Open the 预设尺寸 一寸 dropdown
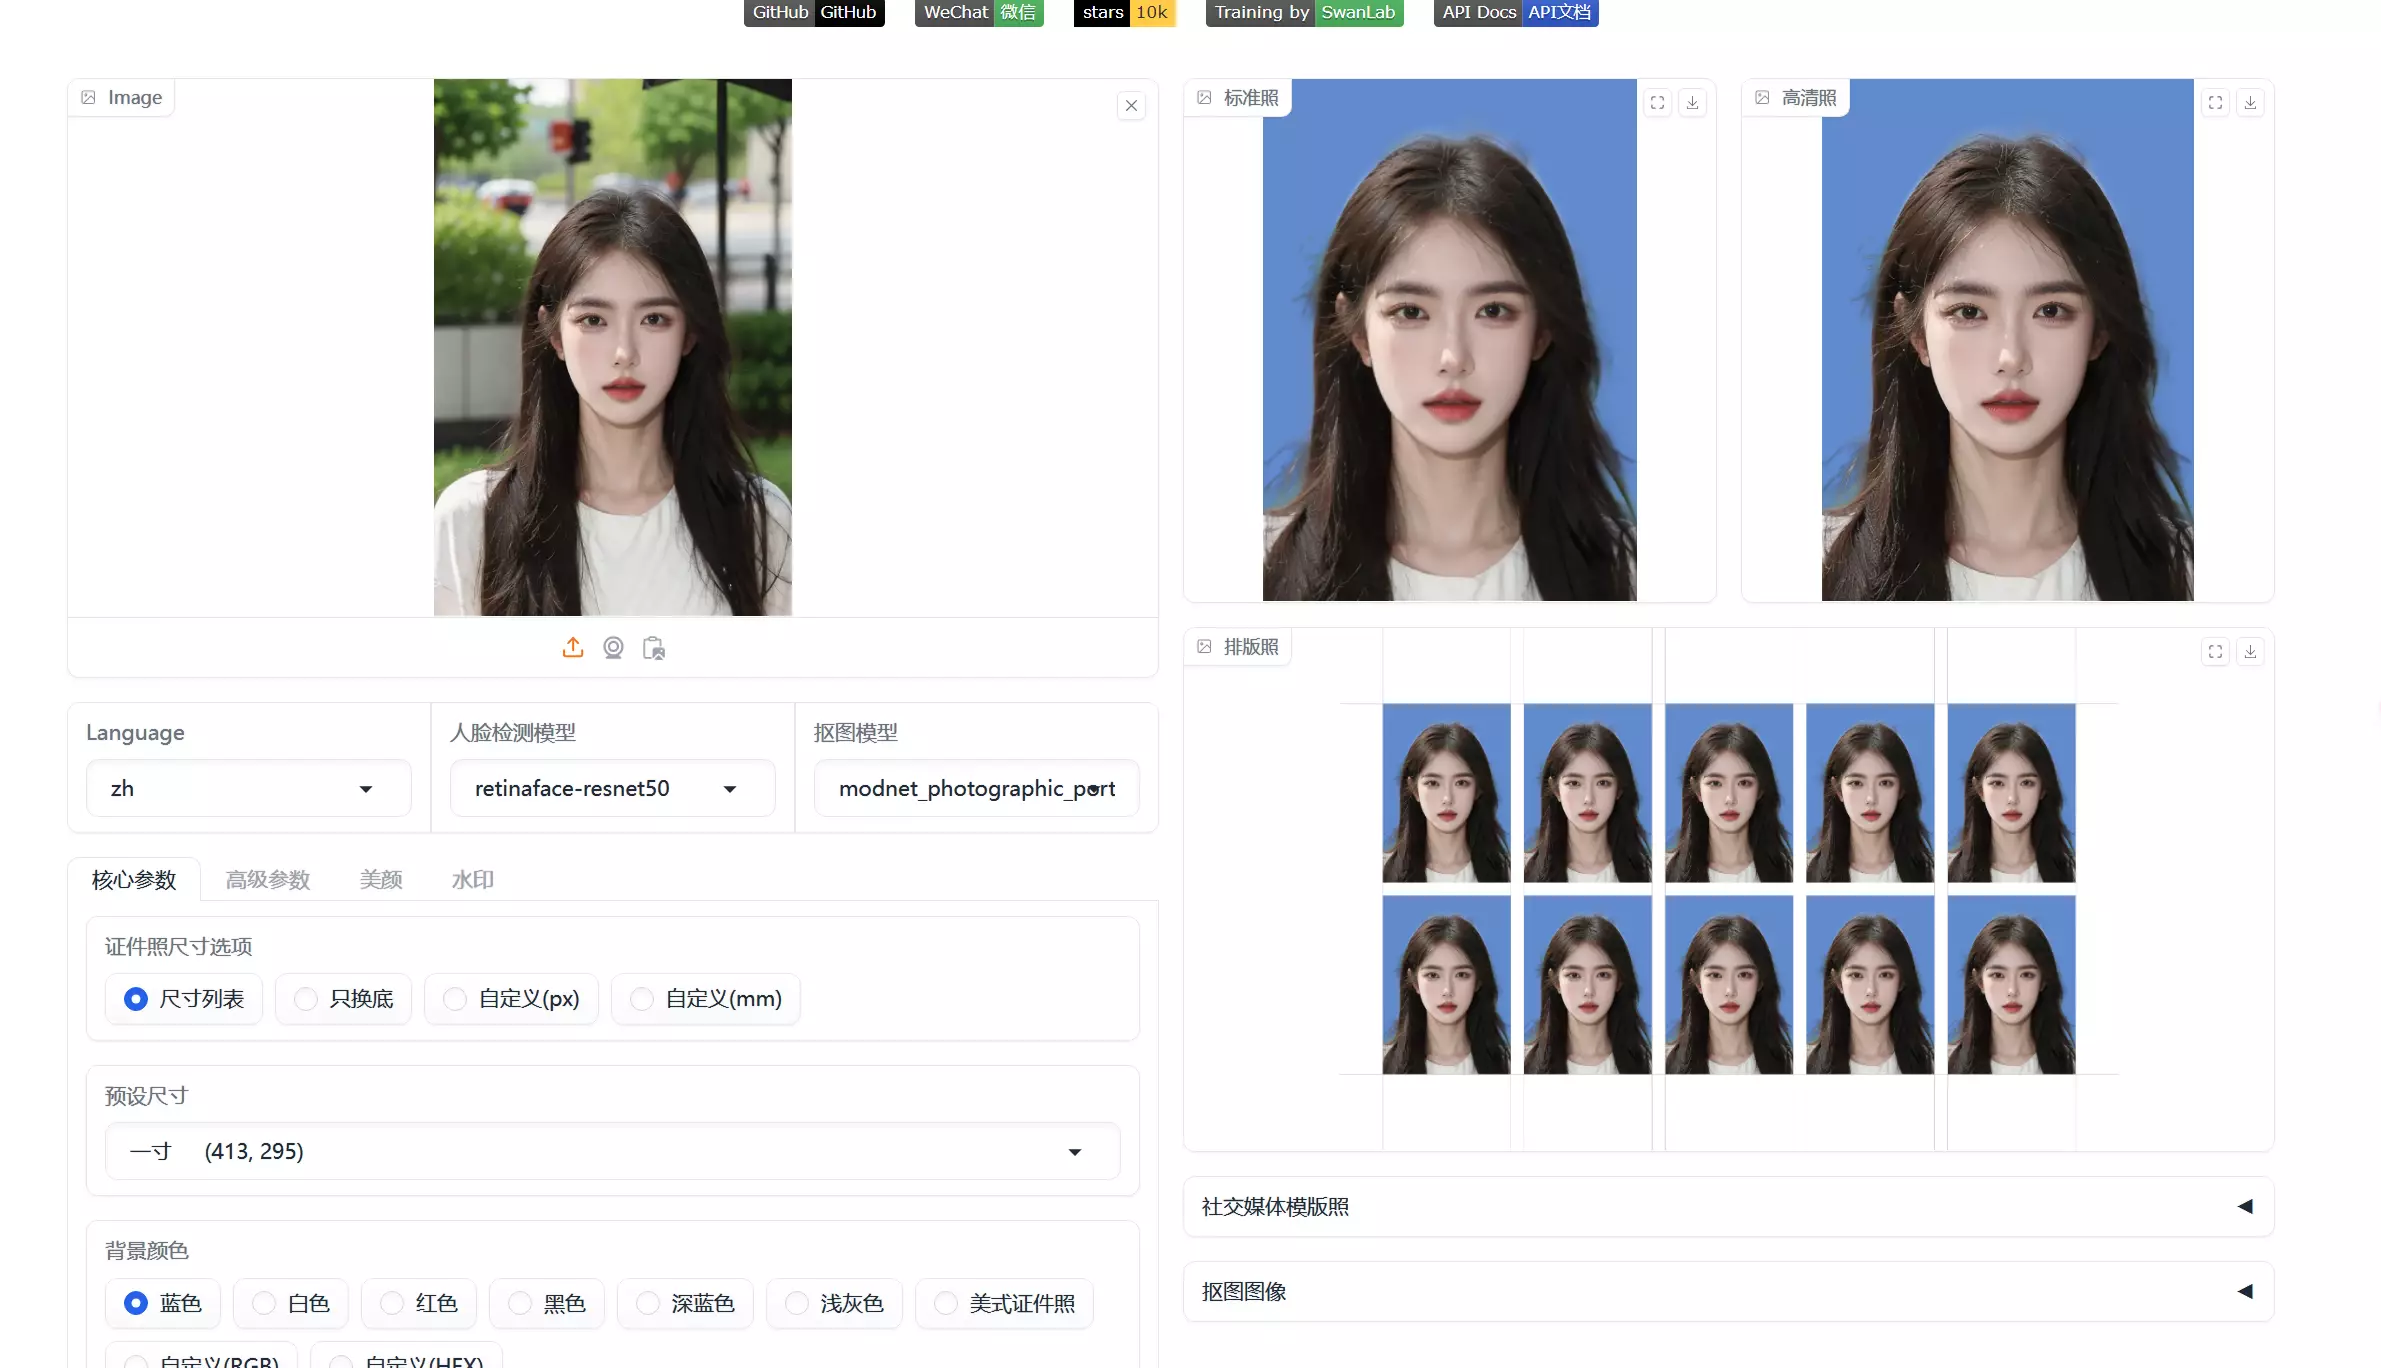This screenshot has width=2381, height=1368. [612, 1151]
